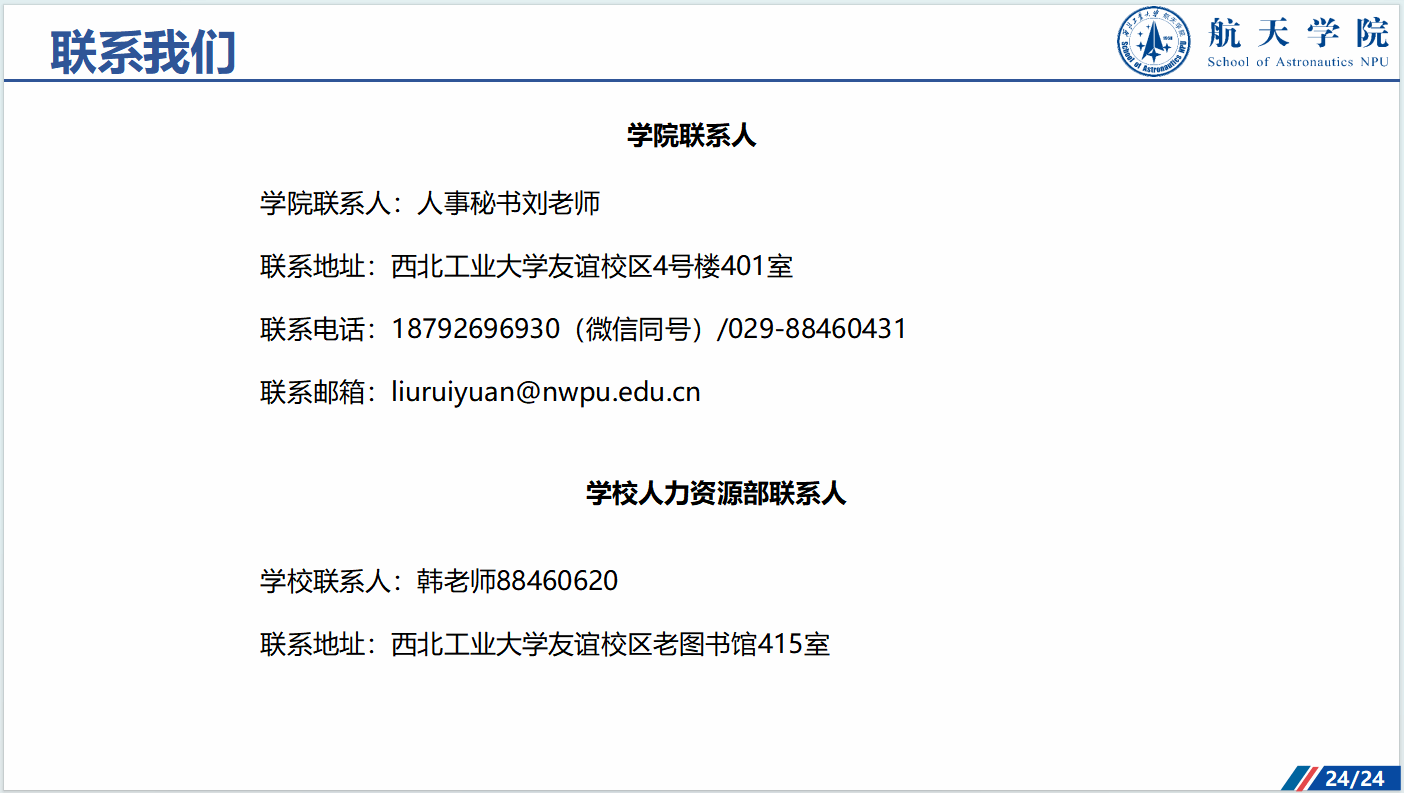Click the 联系我们 slide title
The image size is (1404, 793).
click(143, 52)
